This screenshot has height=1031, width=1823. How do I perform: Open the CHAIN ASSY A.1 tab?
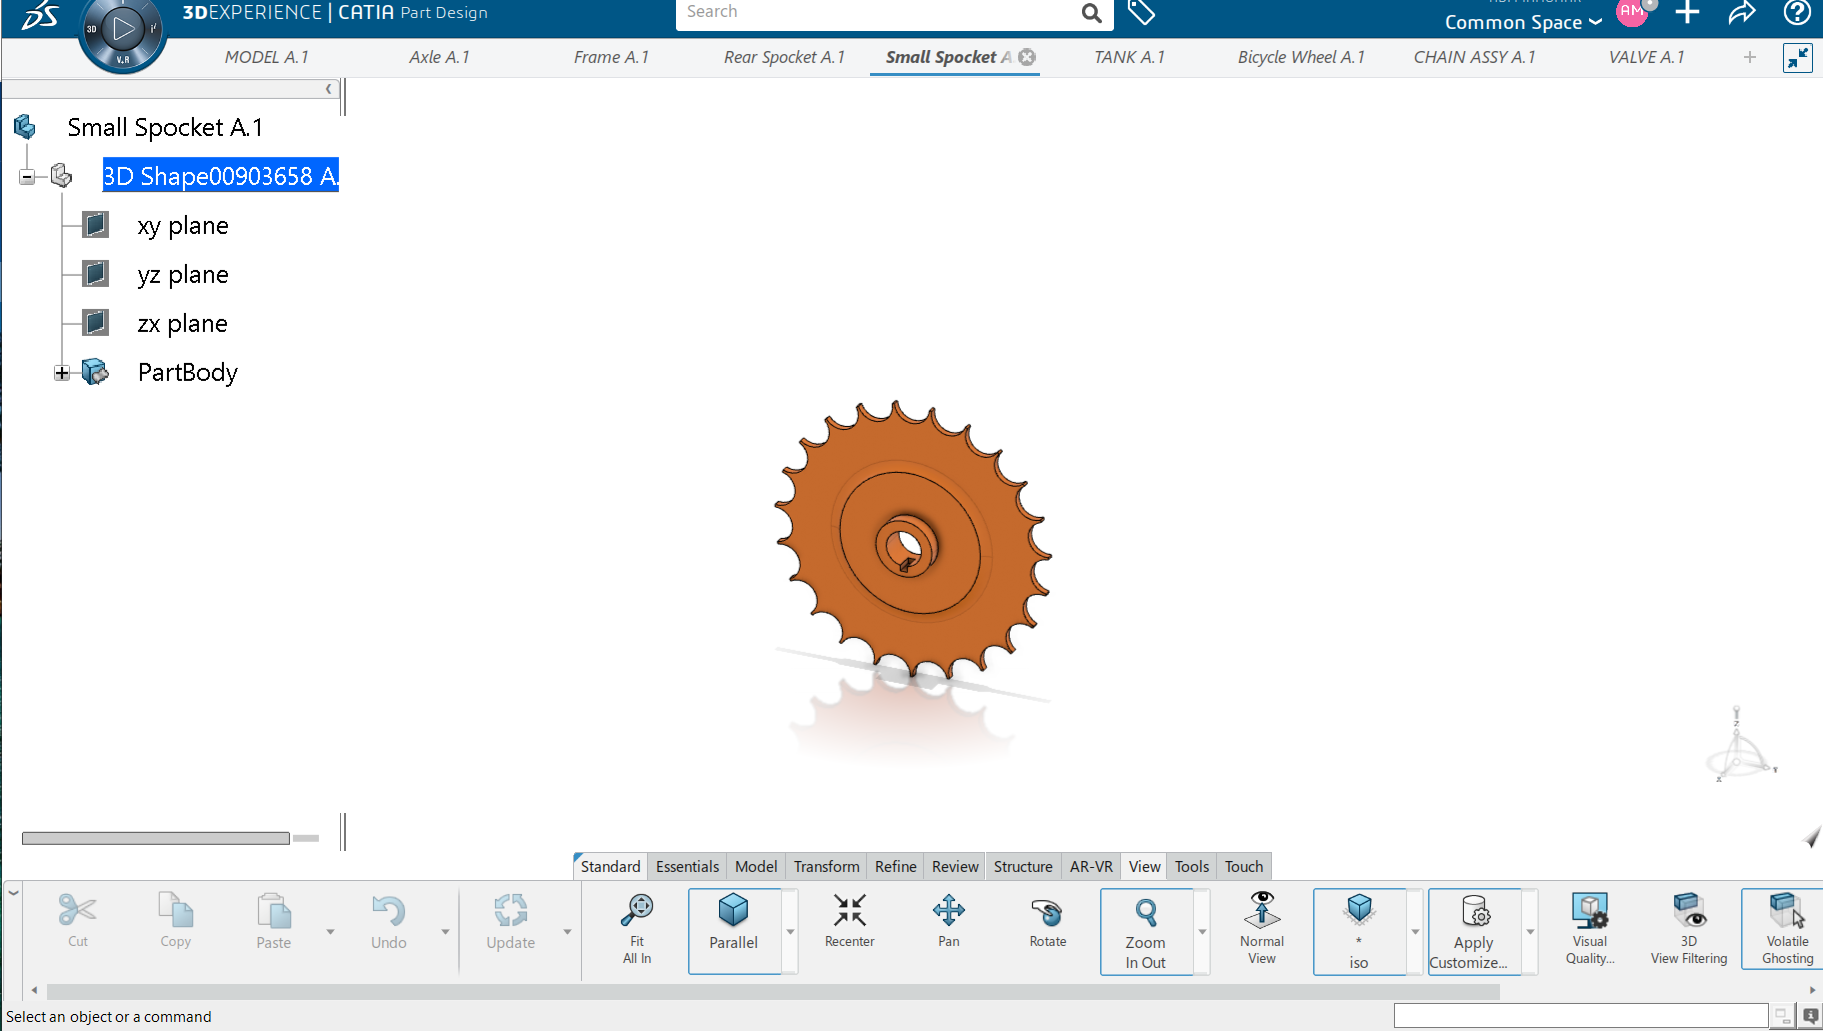point(1474,57)
